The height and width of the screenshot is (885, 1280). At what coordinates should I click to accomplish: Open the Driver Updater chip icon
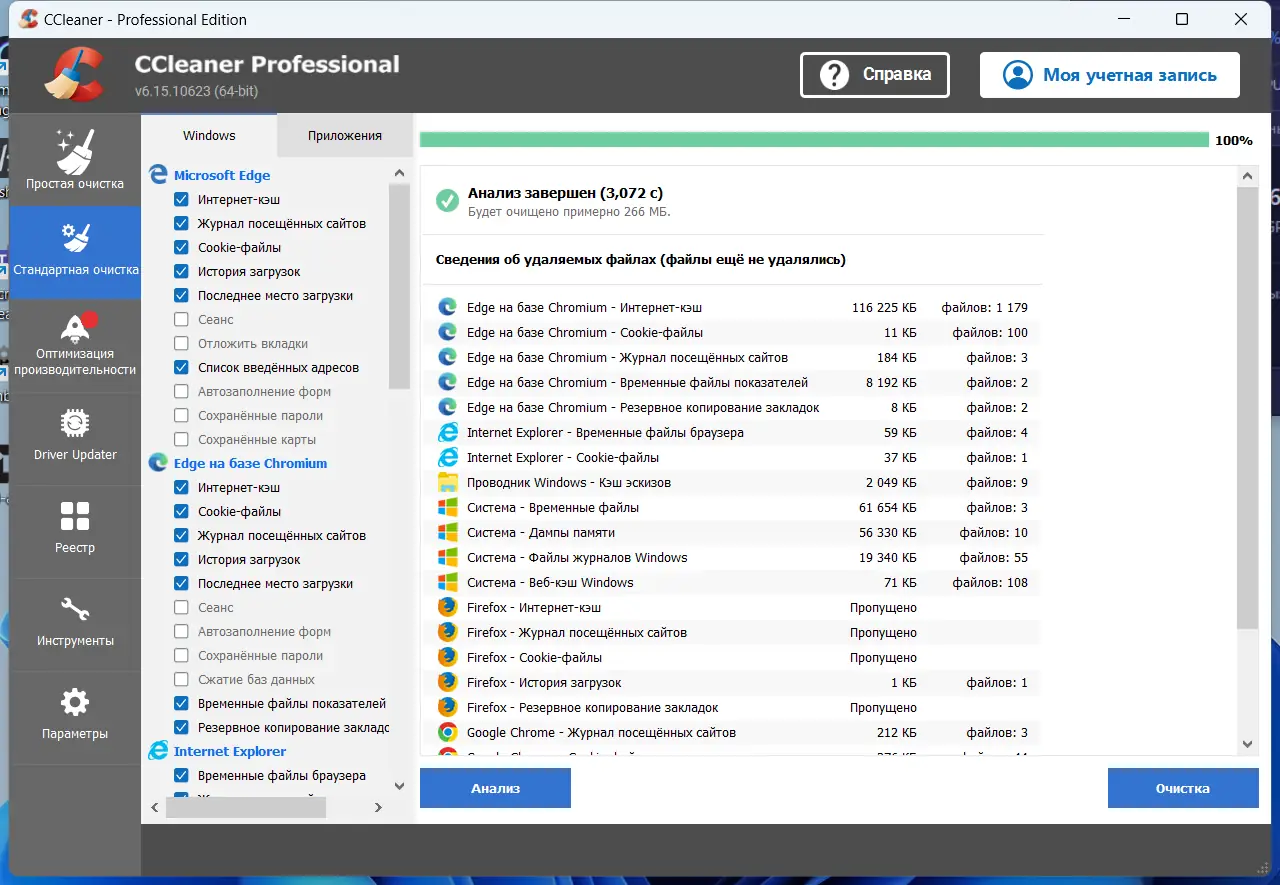coord(75,424)
